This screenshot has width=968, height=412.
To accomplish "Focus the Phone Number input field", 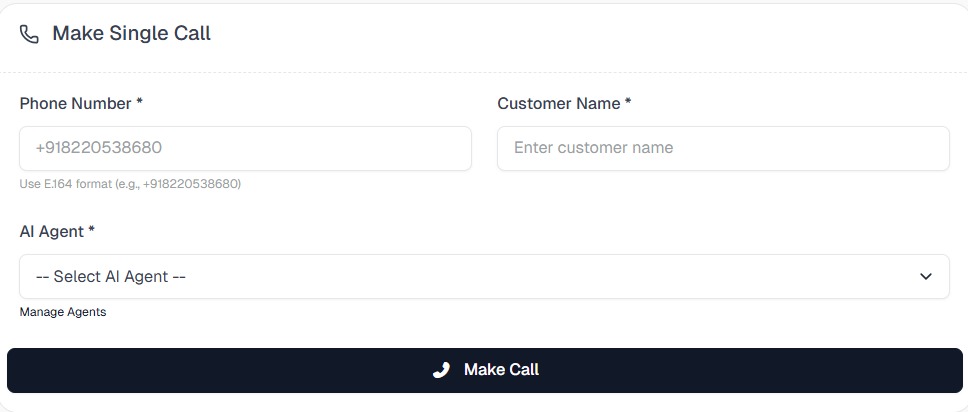I will coord(245,148).
